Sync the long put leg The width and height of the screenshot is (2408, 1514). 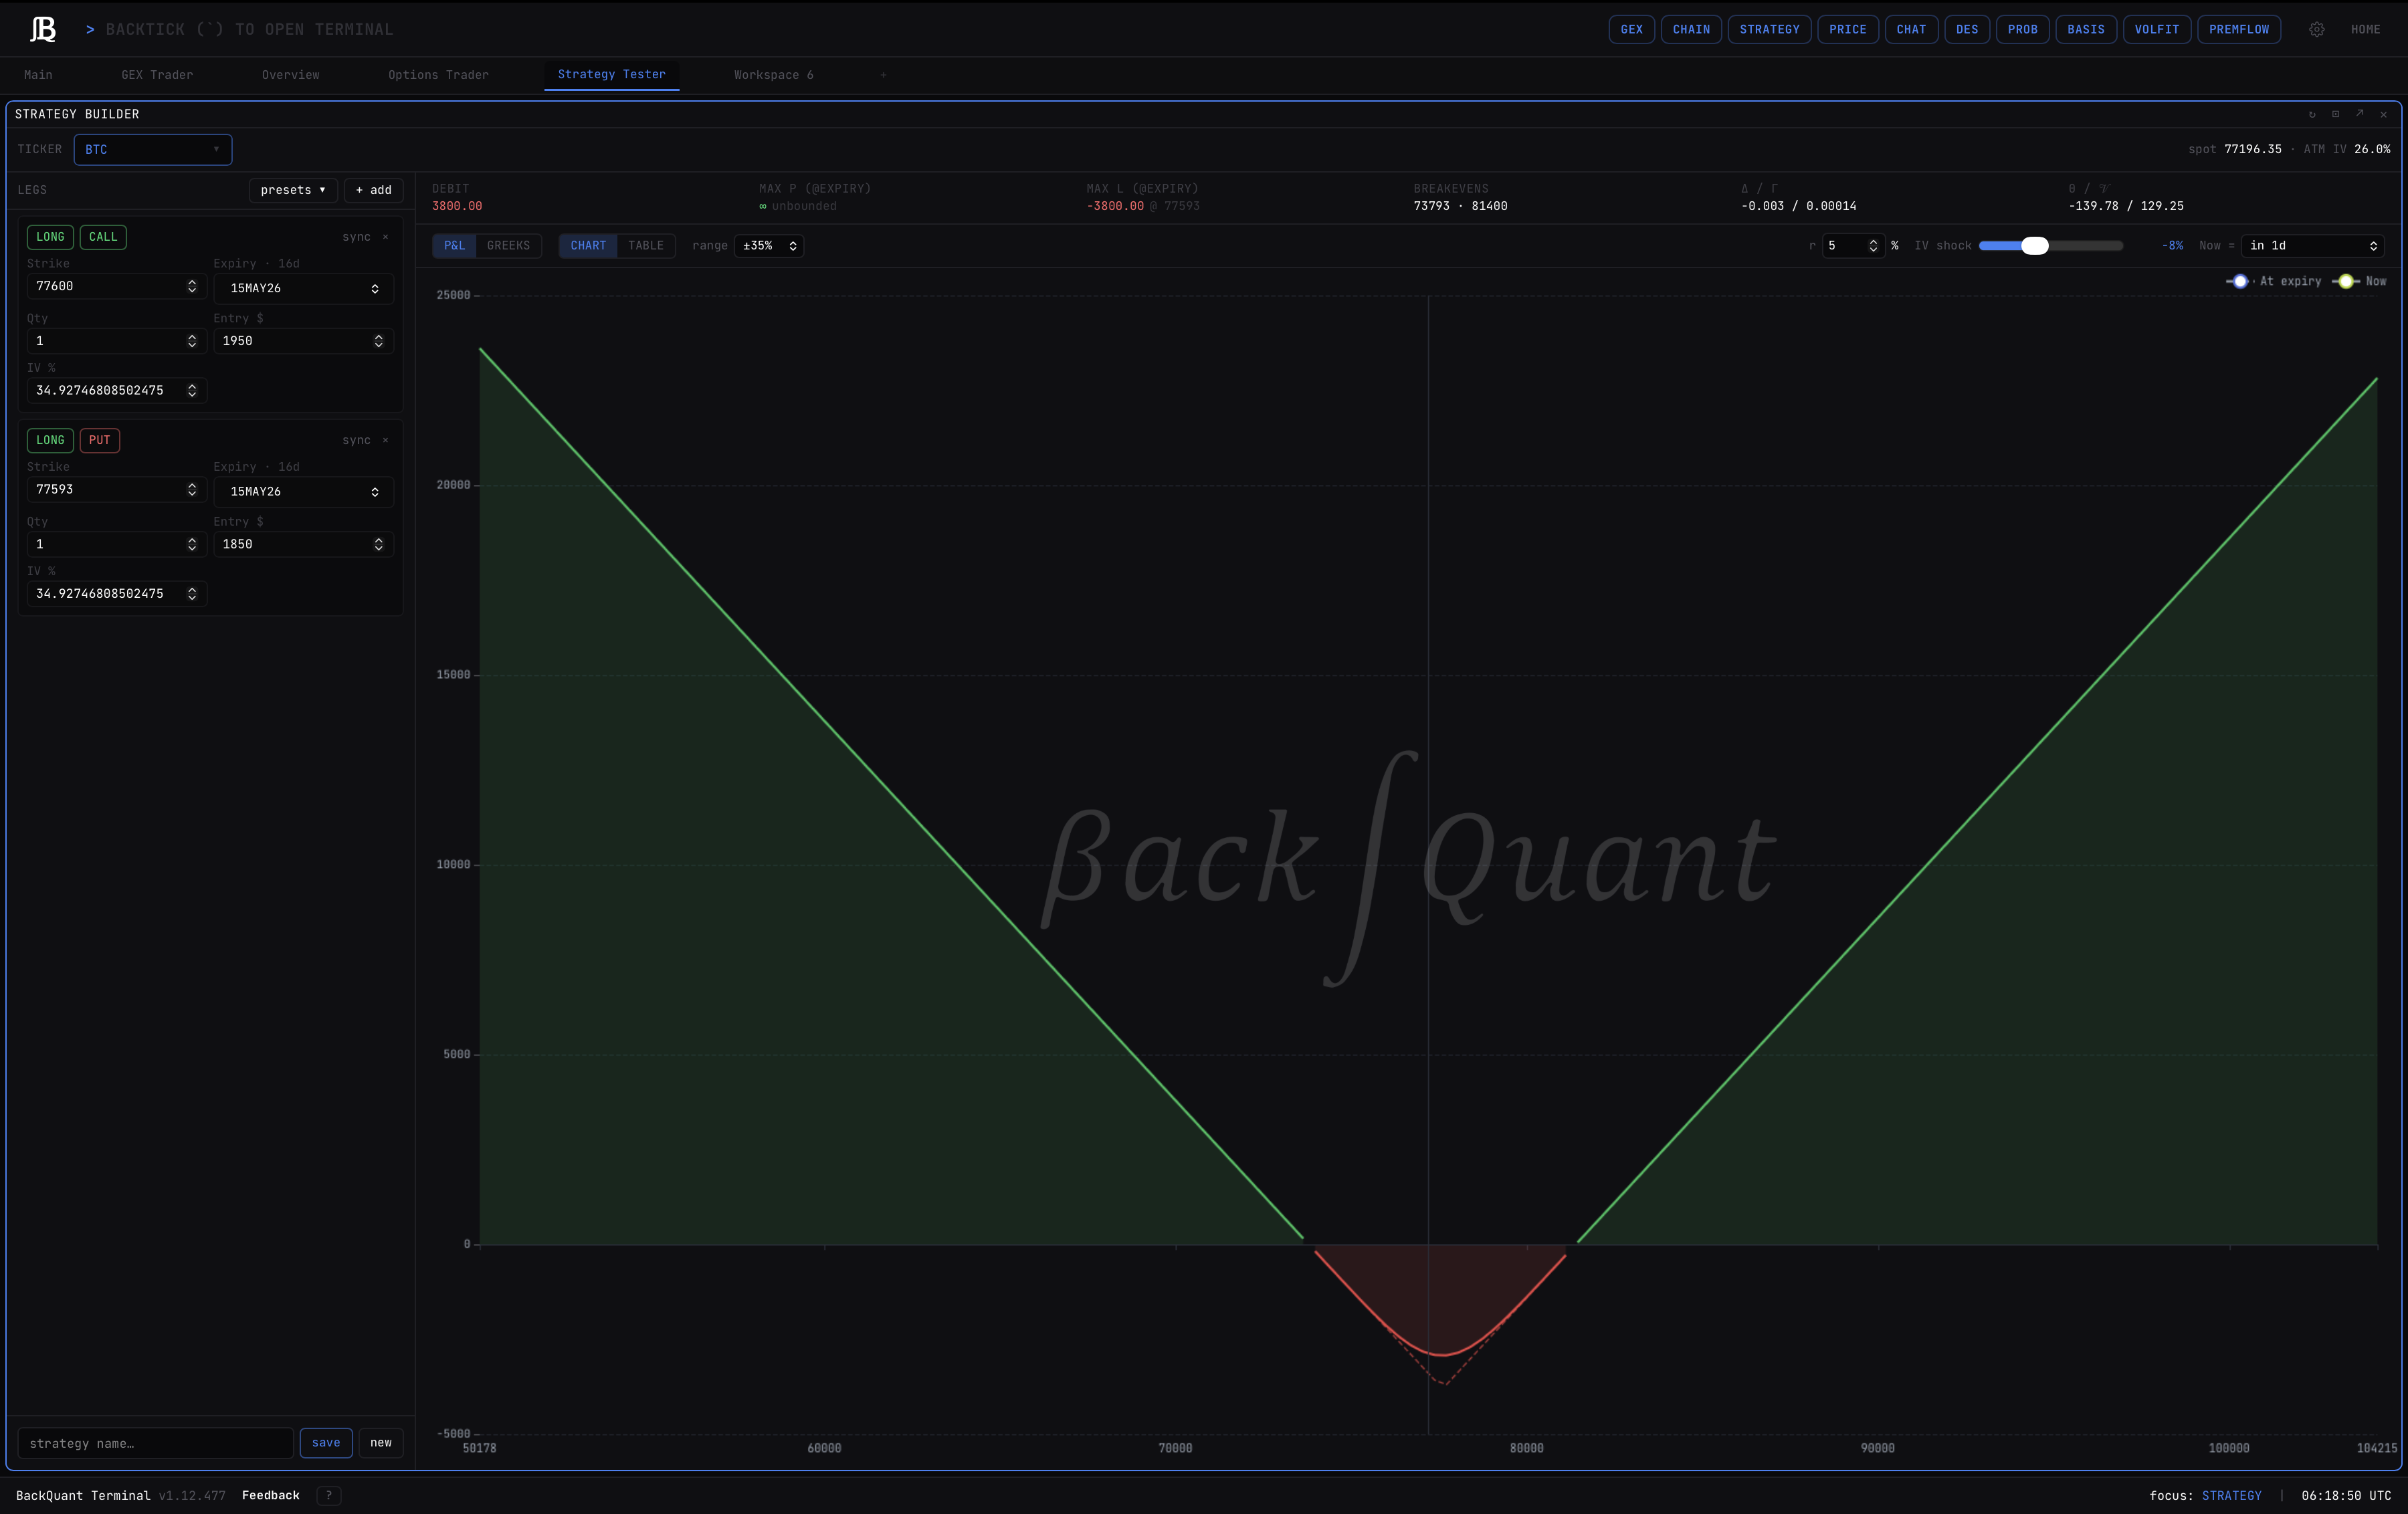coord(356,441)
